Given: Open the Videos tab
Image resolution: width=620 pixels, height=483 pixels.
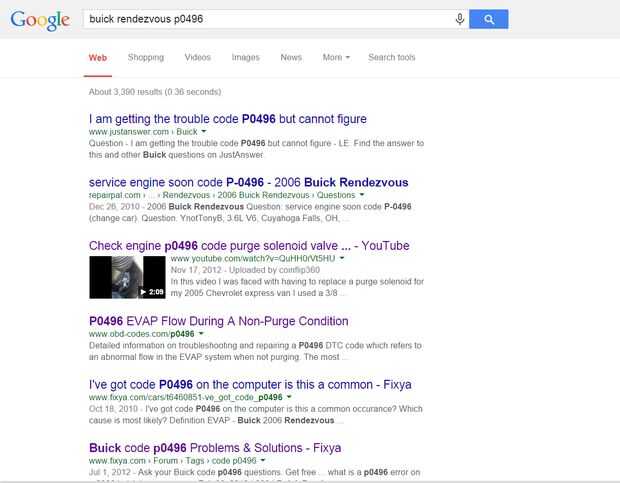Looking at the screenshot, I should pyautogui.click(x=198, y=57).
